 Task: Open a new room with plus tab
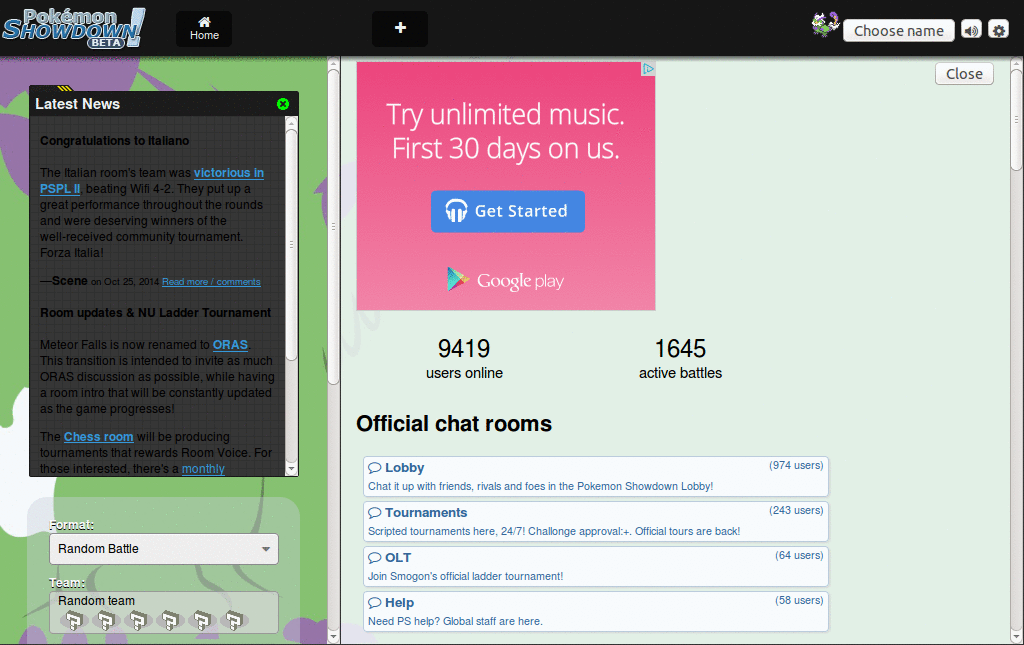(x=400, y=28)
